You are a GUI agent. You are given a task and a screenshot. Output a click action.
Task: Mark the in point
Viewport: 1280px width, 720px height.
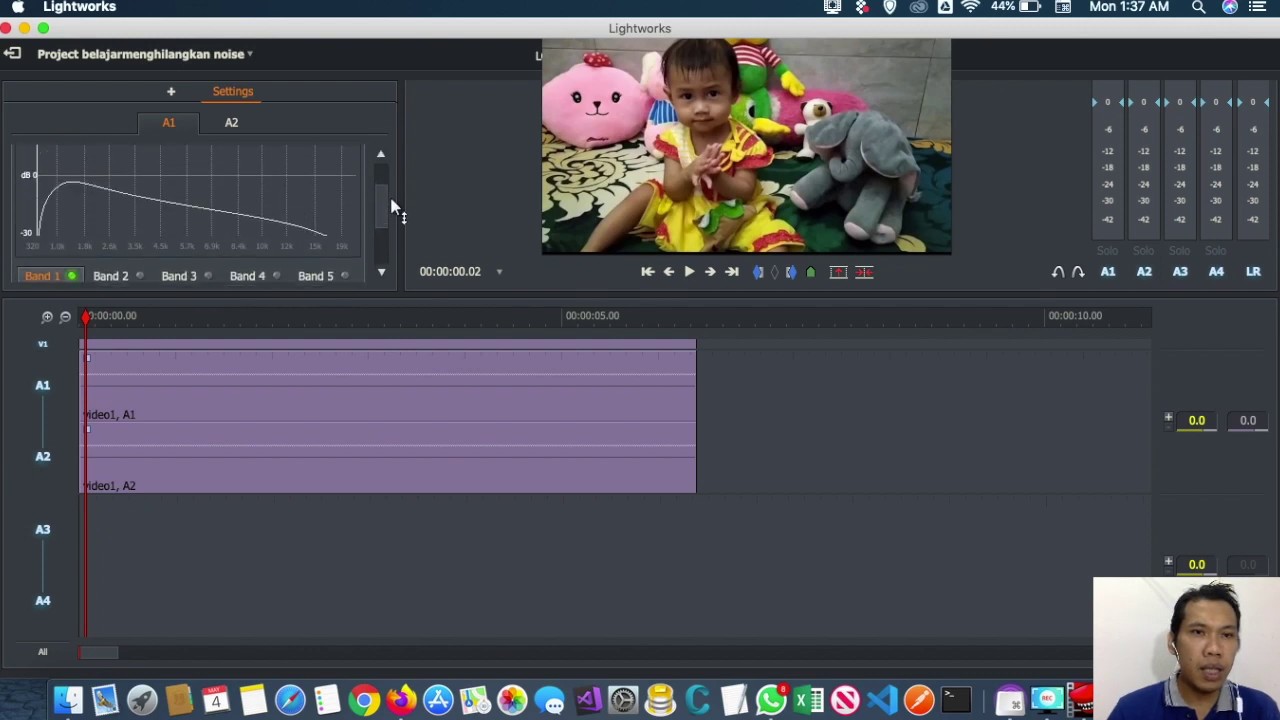[758, 272]
